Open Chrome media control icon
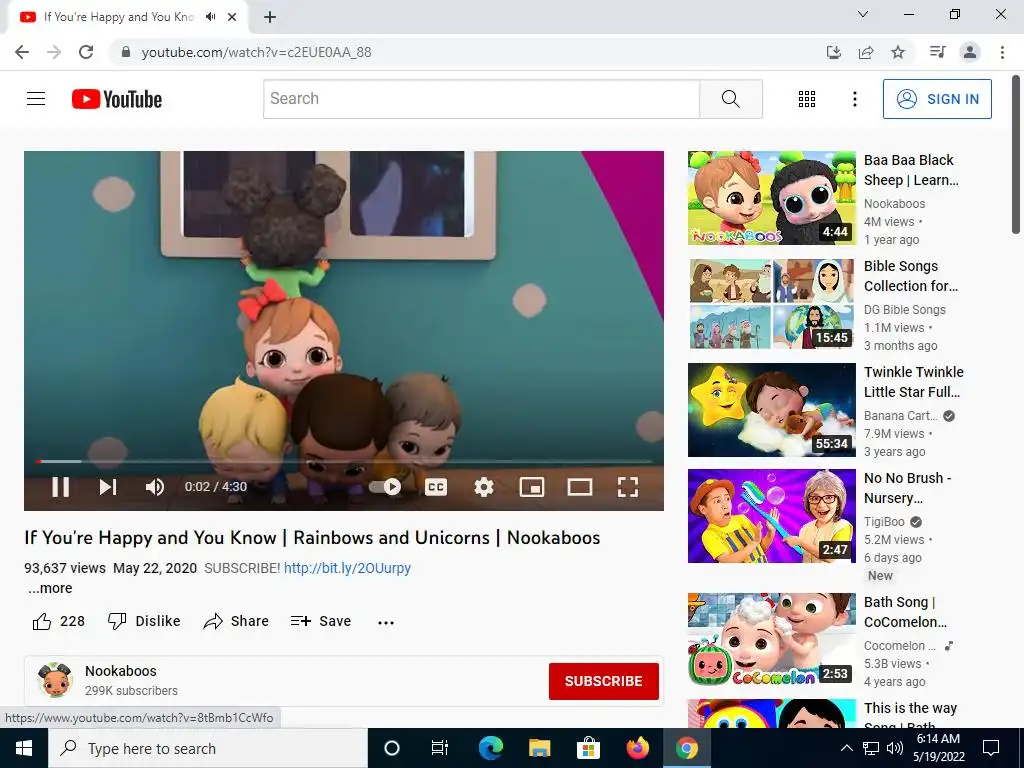 [x=937, y=52]
